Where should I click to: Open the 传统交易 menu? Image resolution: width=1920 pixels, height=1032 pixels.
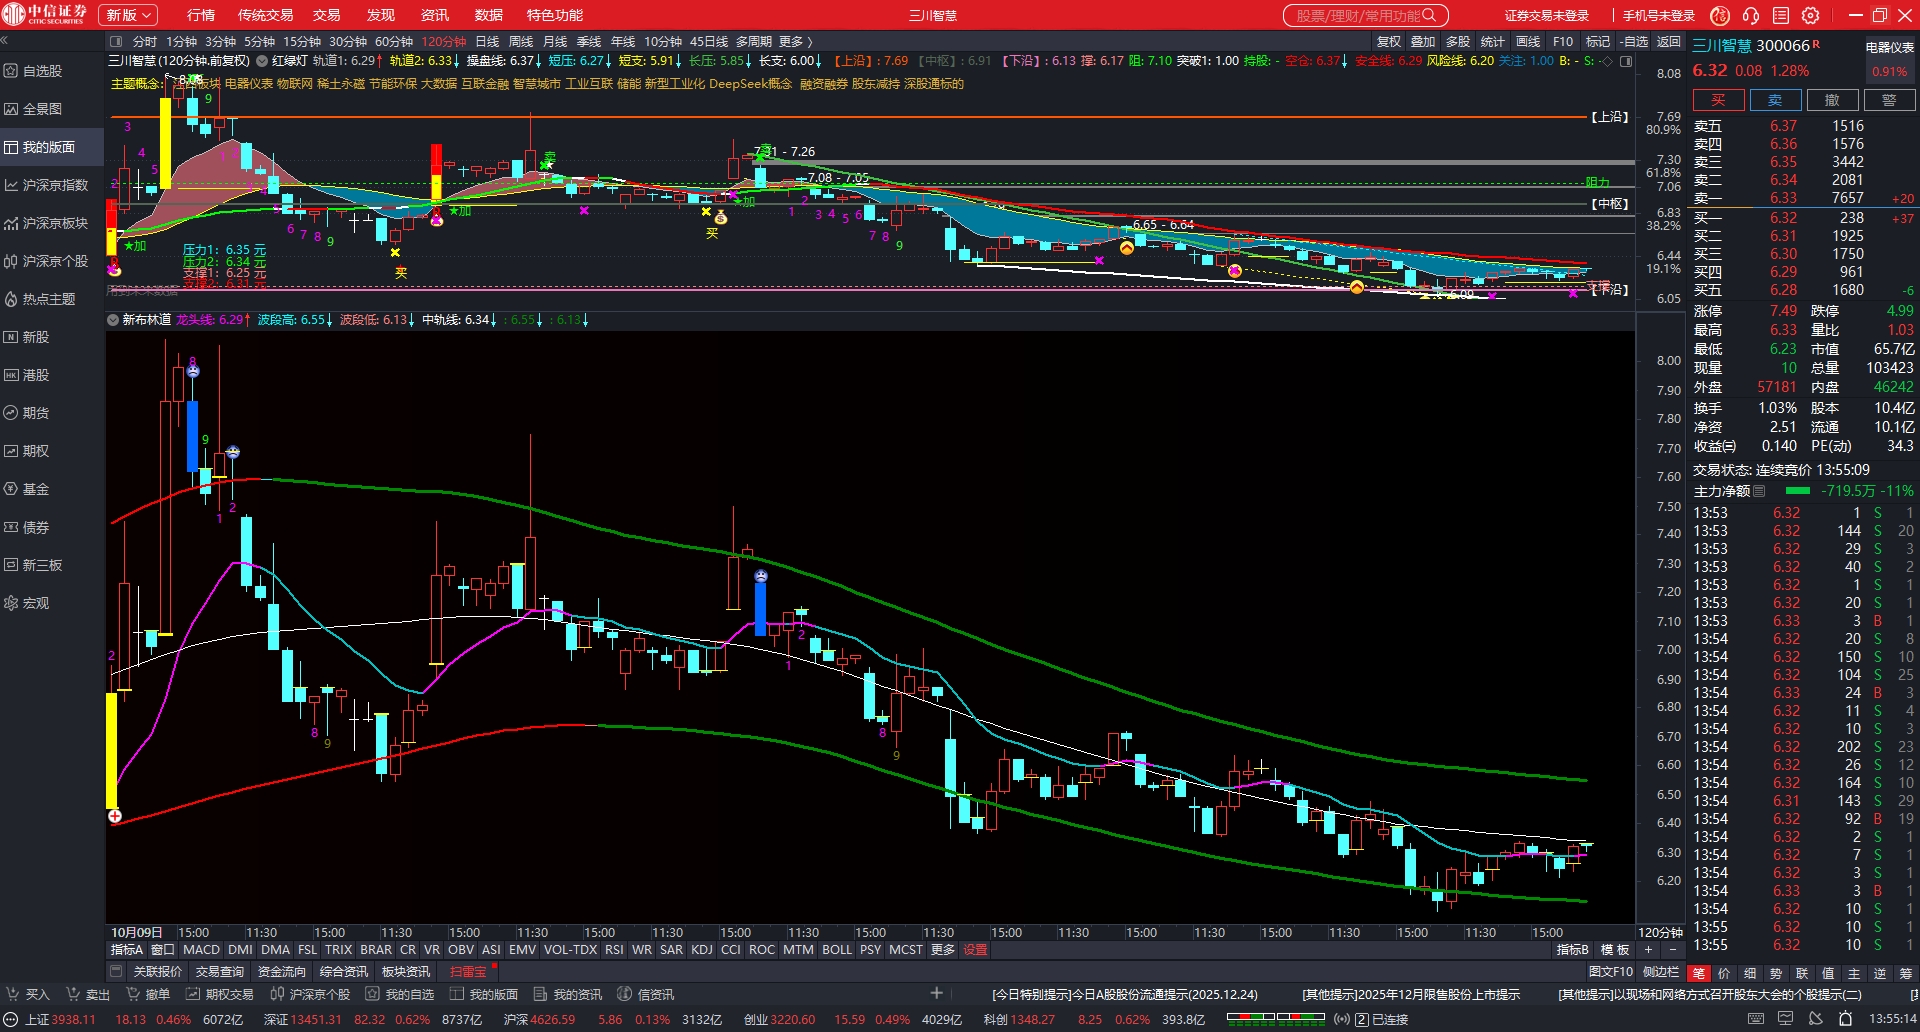(265, 15)
